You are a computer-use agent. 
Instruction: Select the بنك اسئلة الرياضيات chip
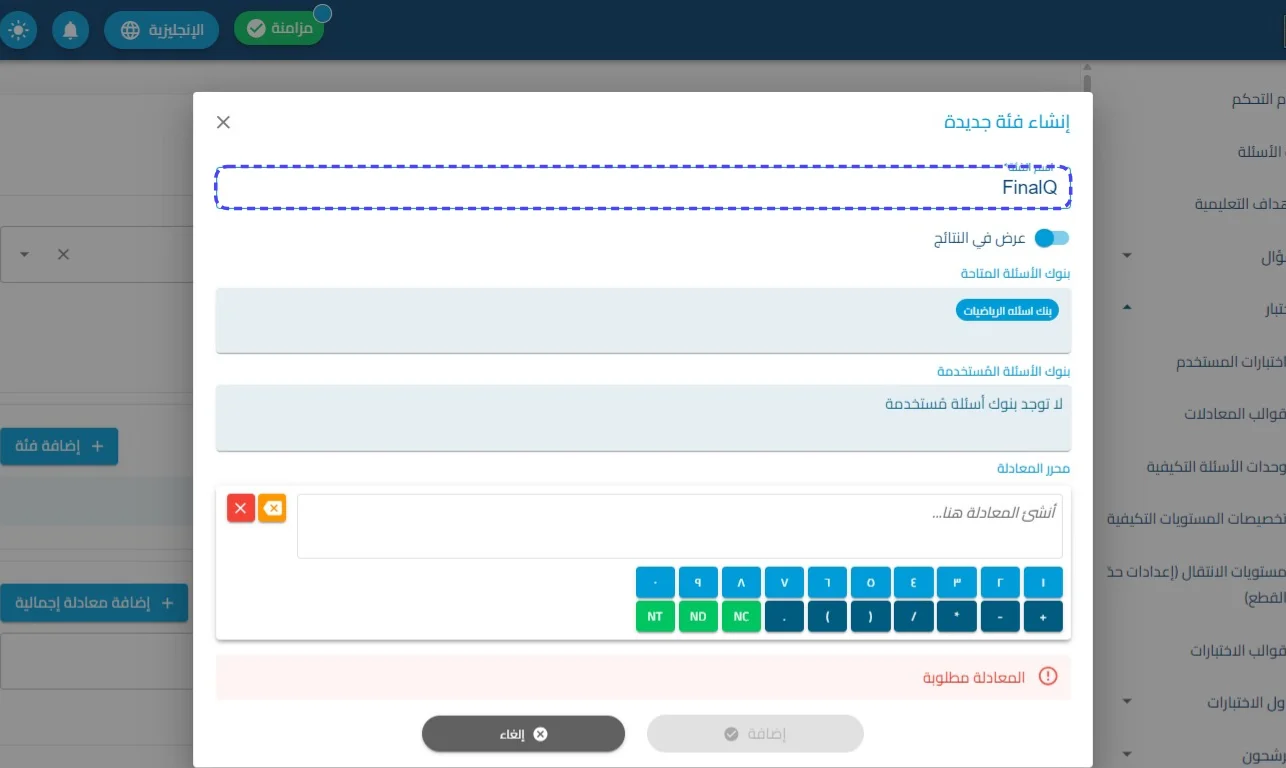point(1007,310)
